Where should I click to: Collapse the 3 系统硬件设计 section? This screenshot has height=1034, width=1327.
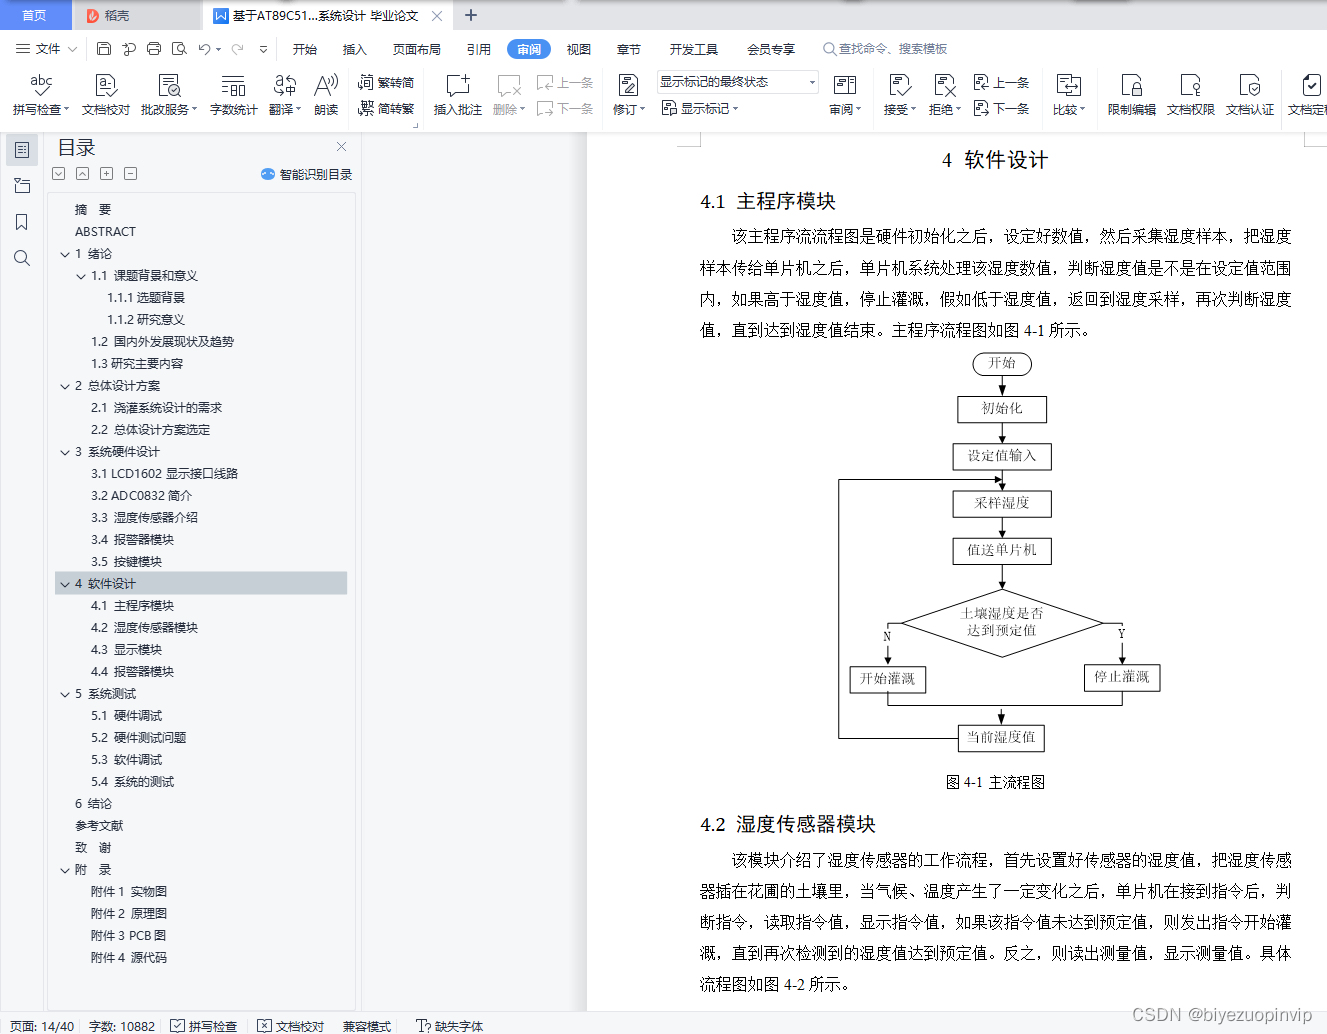(65, 452)
